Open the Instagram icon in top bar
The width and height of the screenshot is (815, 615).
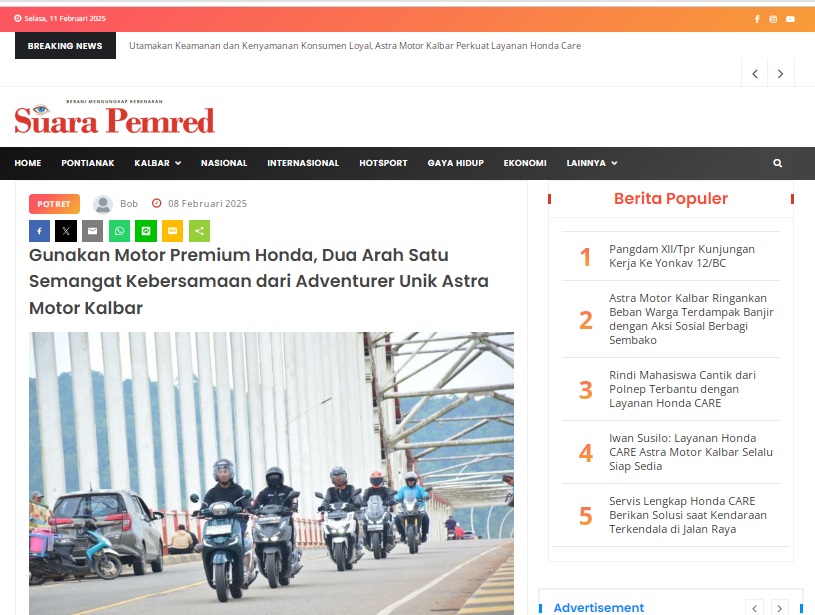[x=773, y=19]
